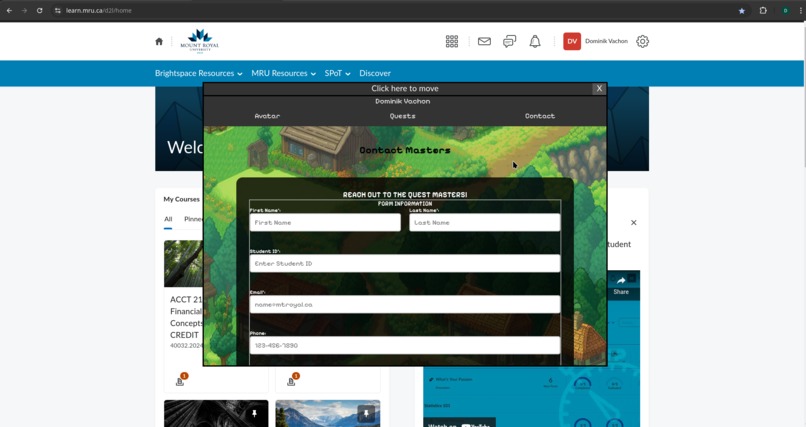The width and height of the screenshot is (806, 427).
Task: Switch to the Avatar tab
Action: (x=267, y=116)
